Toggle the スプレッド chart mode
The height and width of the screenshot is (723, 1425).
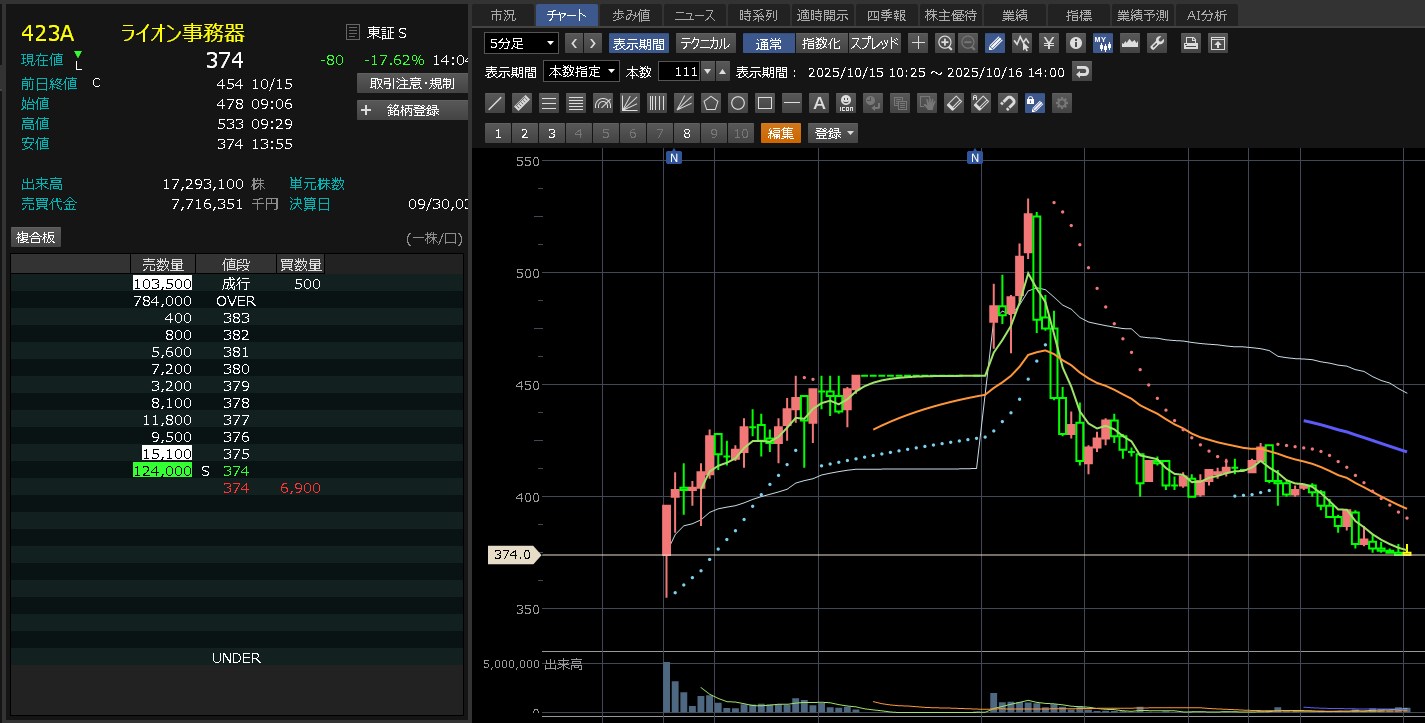875,43
